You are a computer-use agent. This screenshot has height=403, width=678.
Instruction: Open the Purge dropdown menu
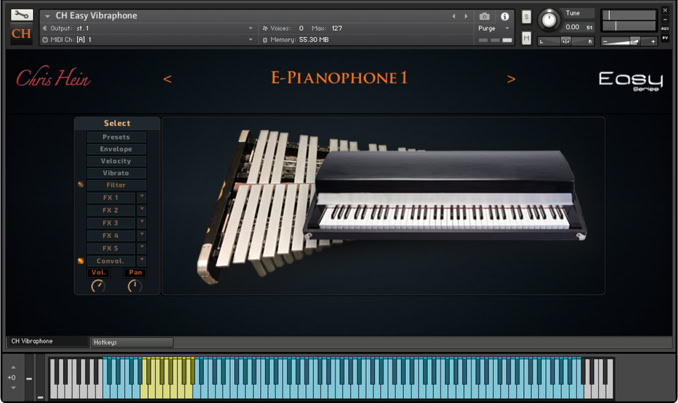click(x=490, y=29)
